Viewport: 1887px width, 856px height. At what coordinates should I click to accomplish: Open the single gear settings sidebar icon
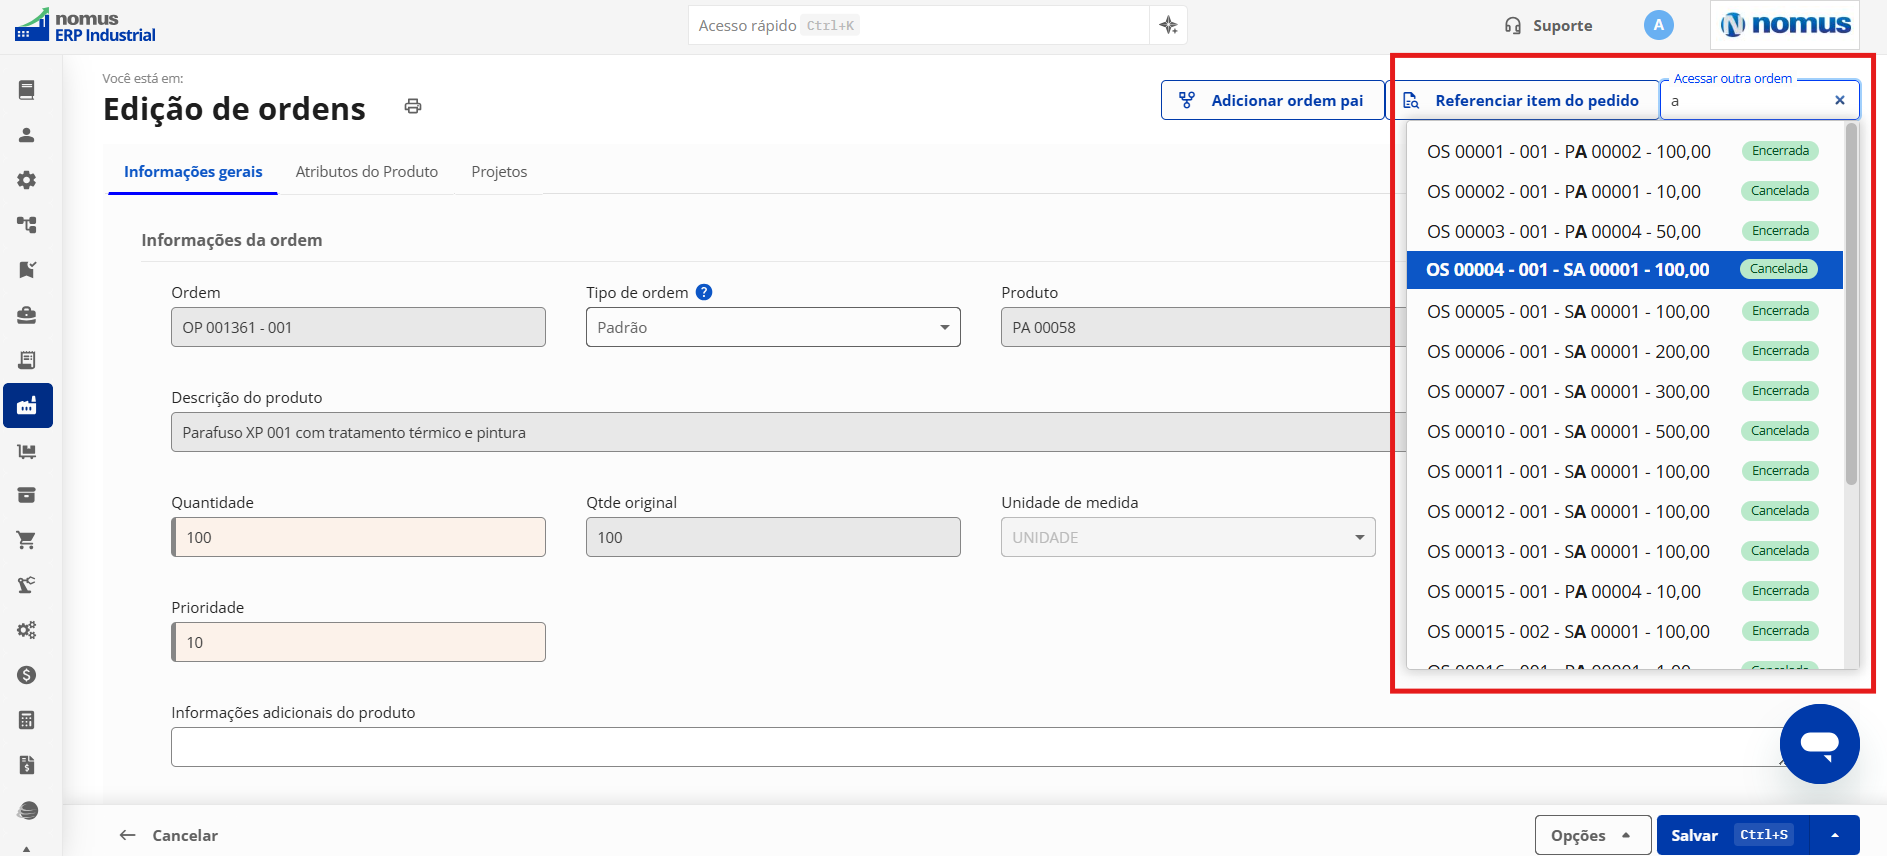[27, 180]
